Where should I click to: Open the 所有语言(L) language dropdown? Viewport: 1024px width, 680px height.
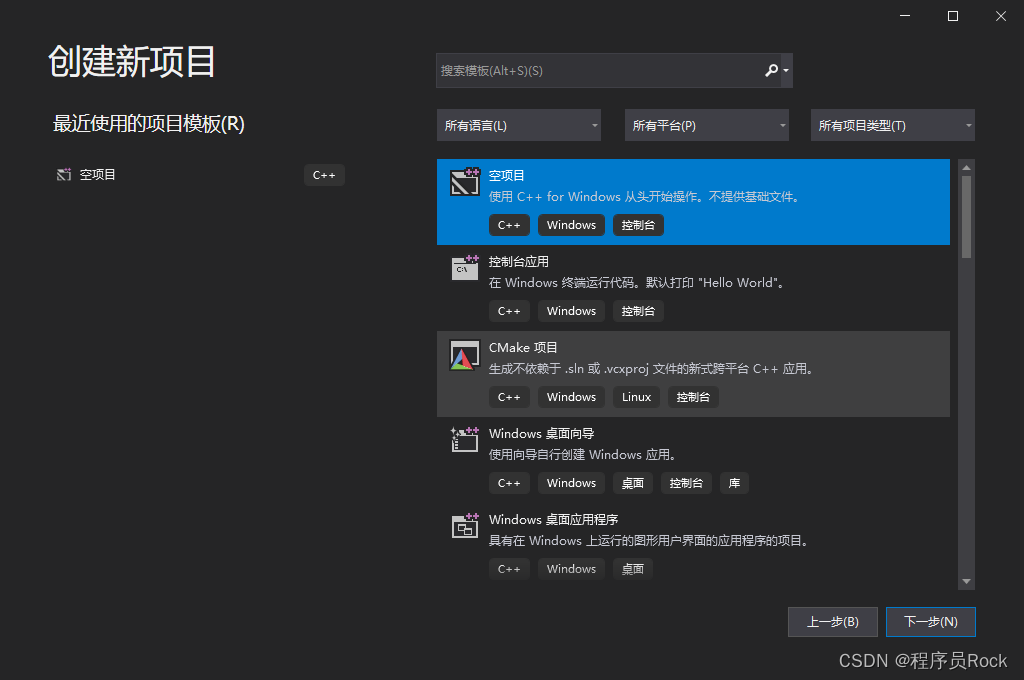519,125
